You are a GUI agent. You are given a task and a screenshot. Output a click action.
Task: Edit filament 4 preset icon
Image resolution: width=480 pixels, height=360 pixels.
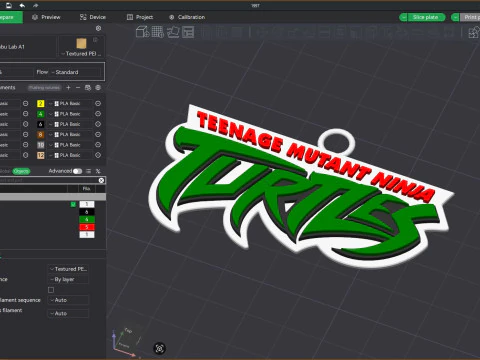[x=98, y=114]
